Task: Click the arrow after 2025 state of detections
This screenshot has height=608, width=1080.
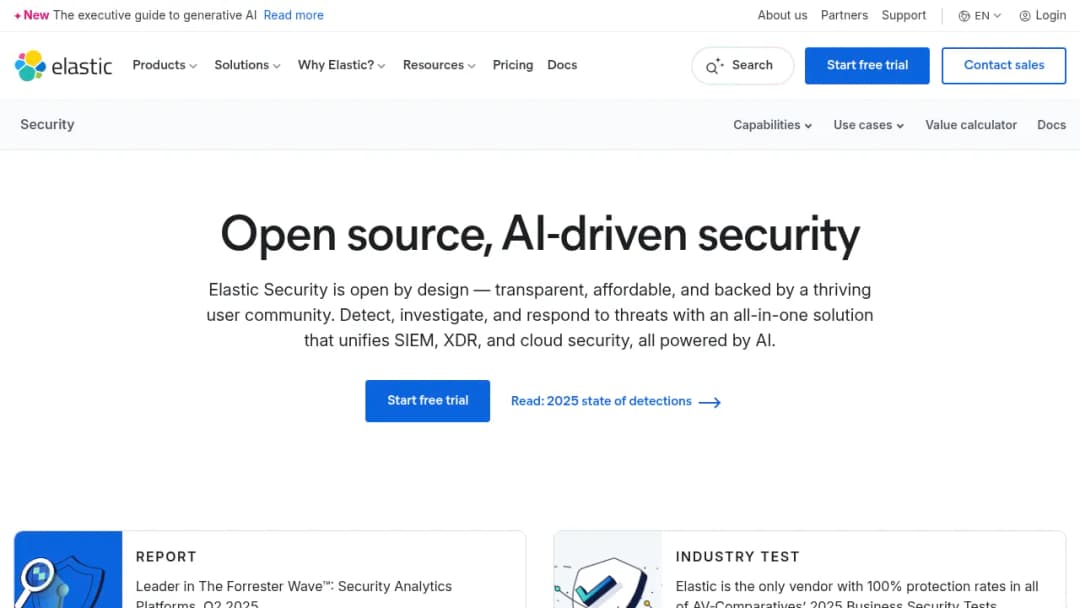Action: point(709,402)
